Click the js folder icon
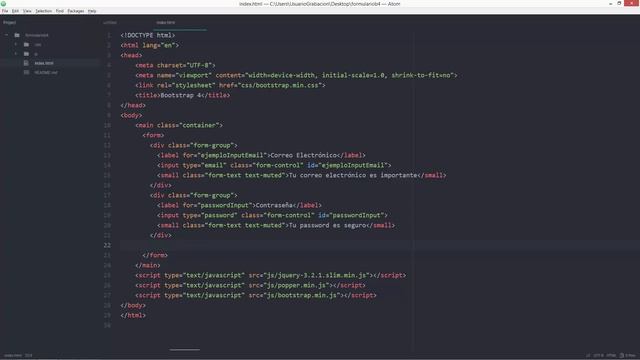640x360 pixels. click(26, 54)
